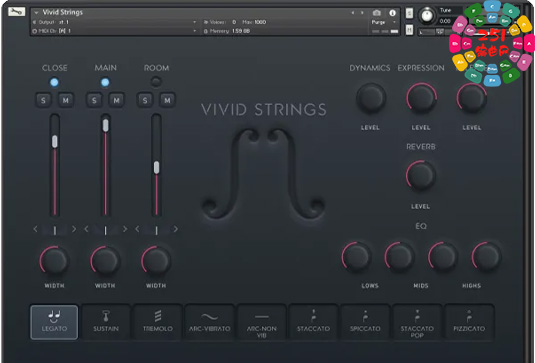Pan ROOM mic left with left arrow
This screenshot has width=535, height=363.
[x=137, y=229]
